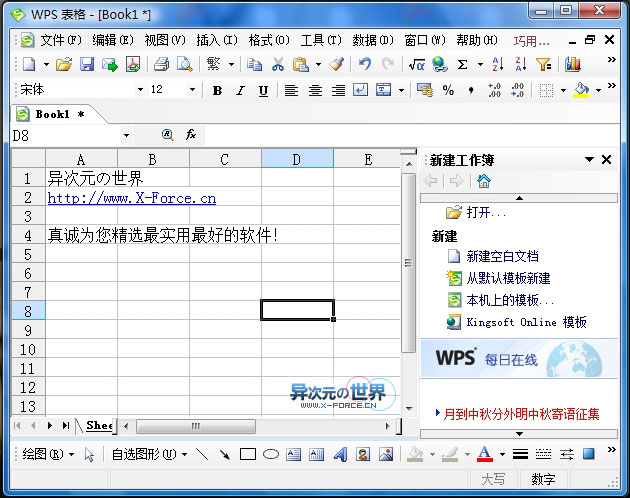The height and width of the screenshot is (498, 630).
Task: Click the Paste clipboard icon
Action: click(x=301, y=64)
